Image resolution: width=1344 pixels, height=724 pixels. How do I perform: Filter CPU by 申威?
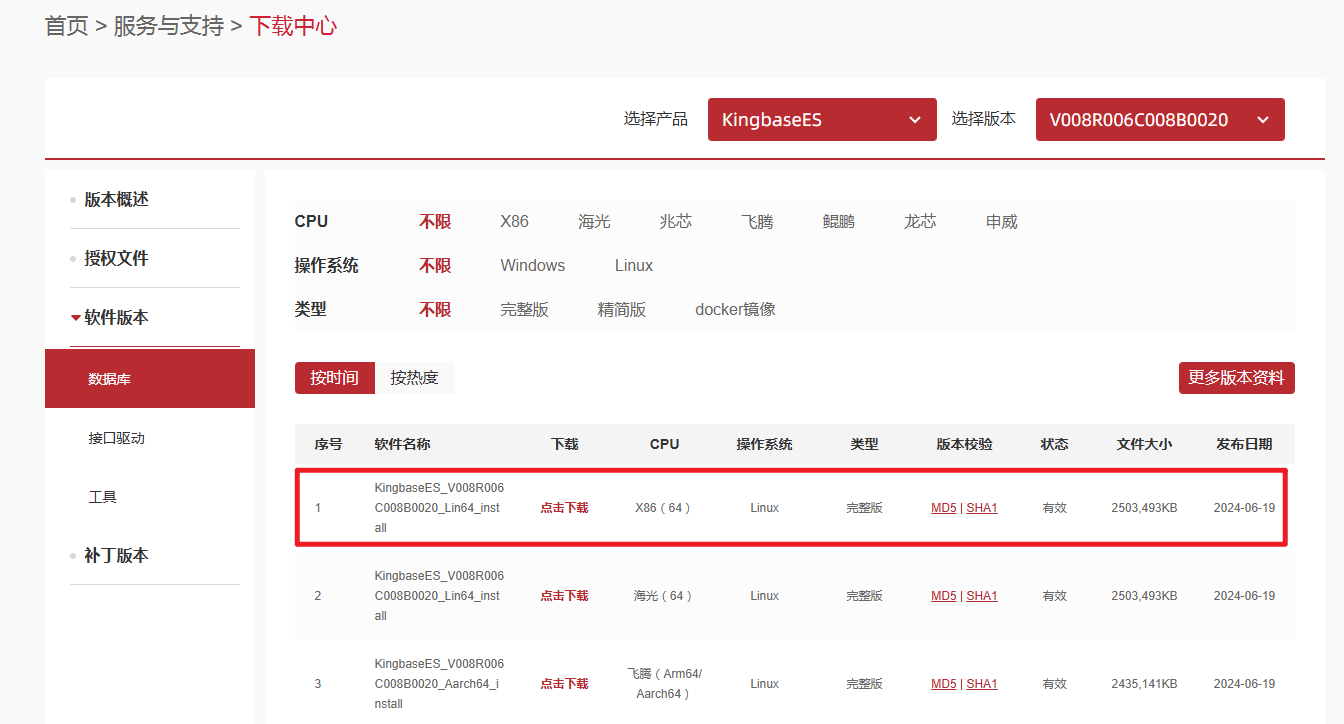point(1002,222)
